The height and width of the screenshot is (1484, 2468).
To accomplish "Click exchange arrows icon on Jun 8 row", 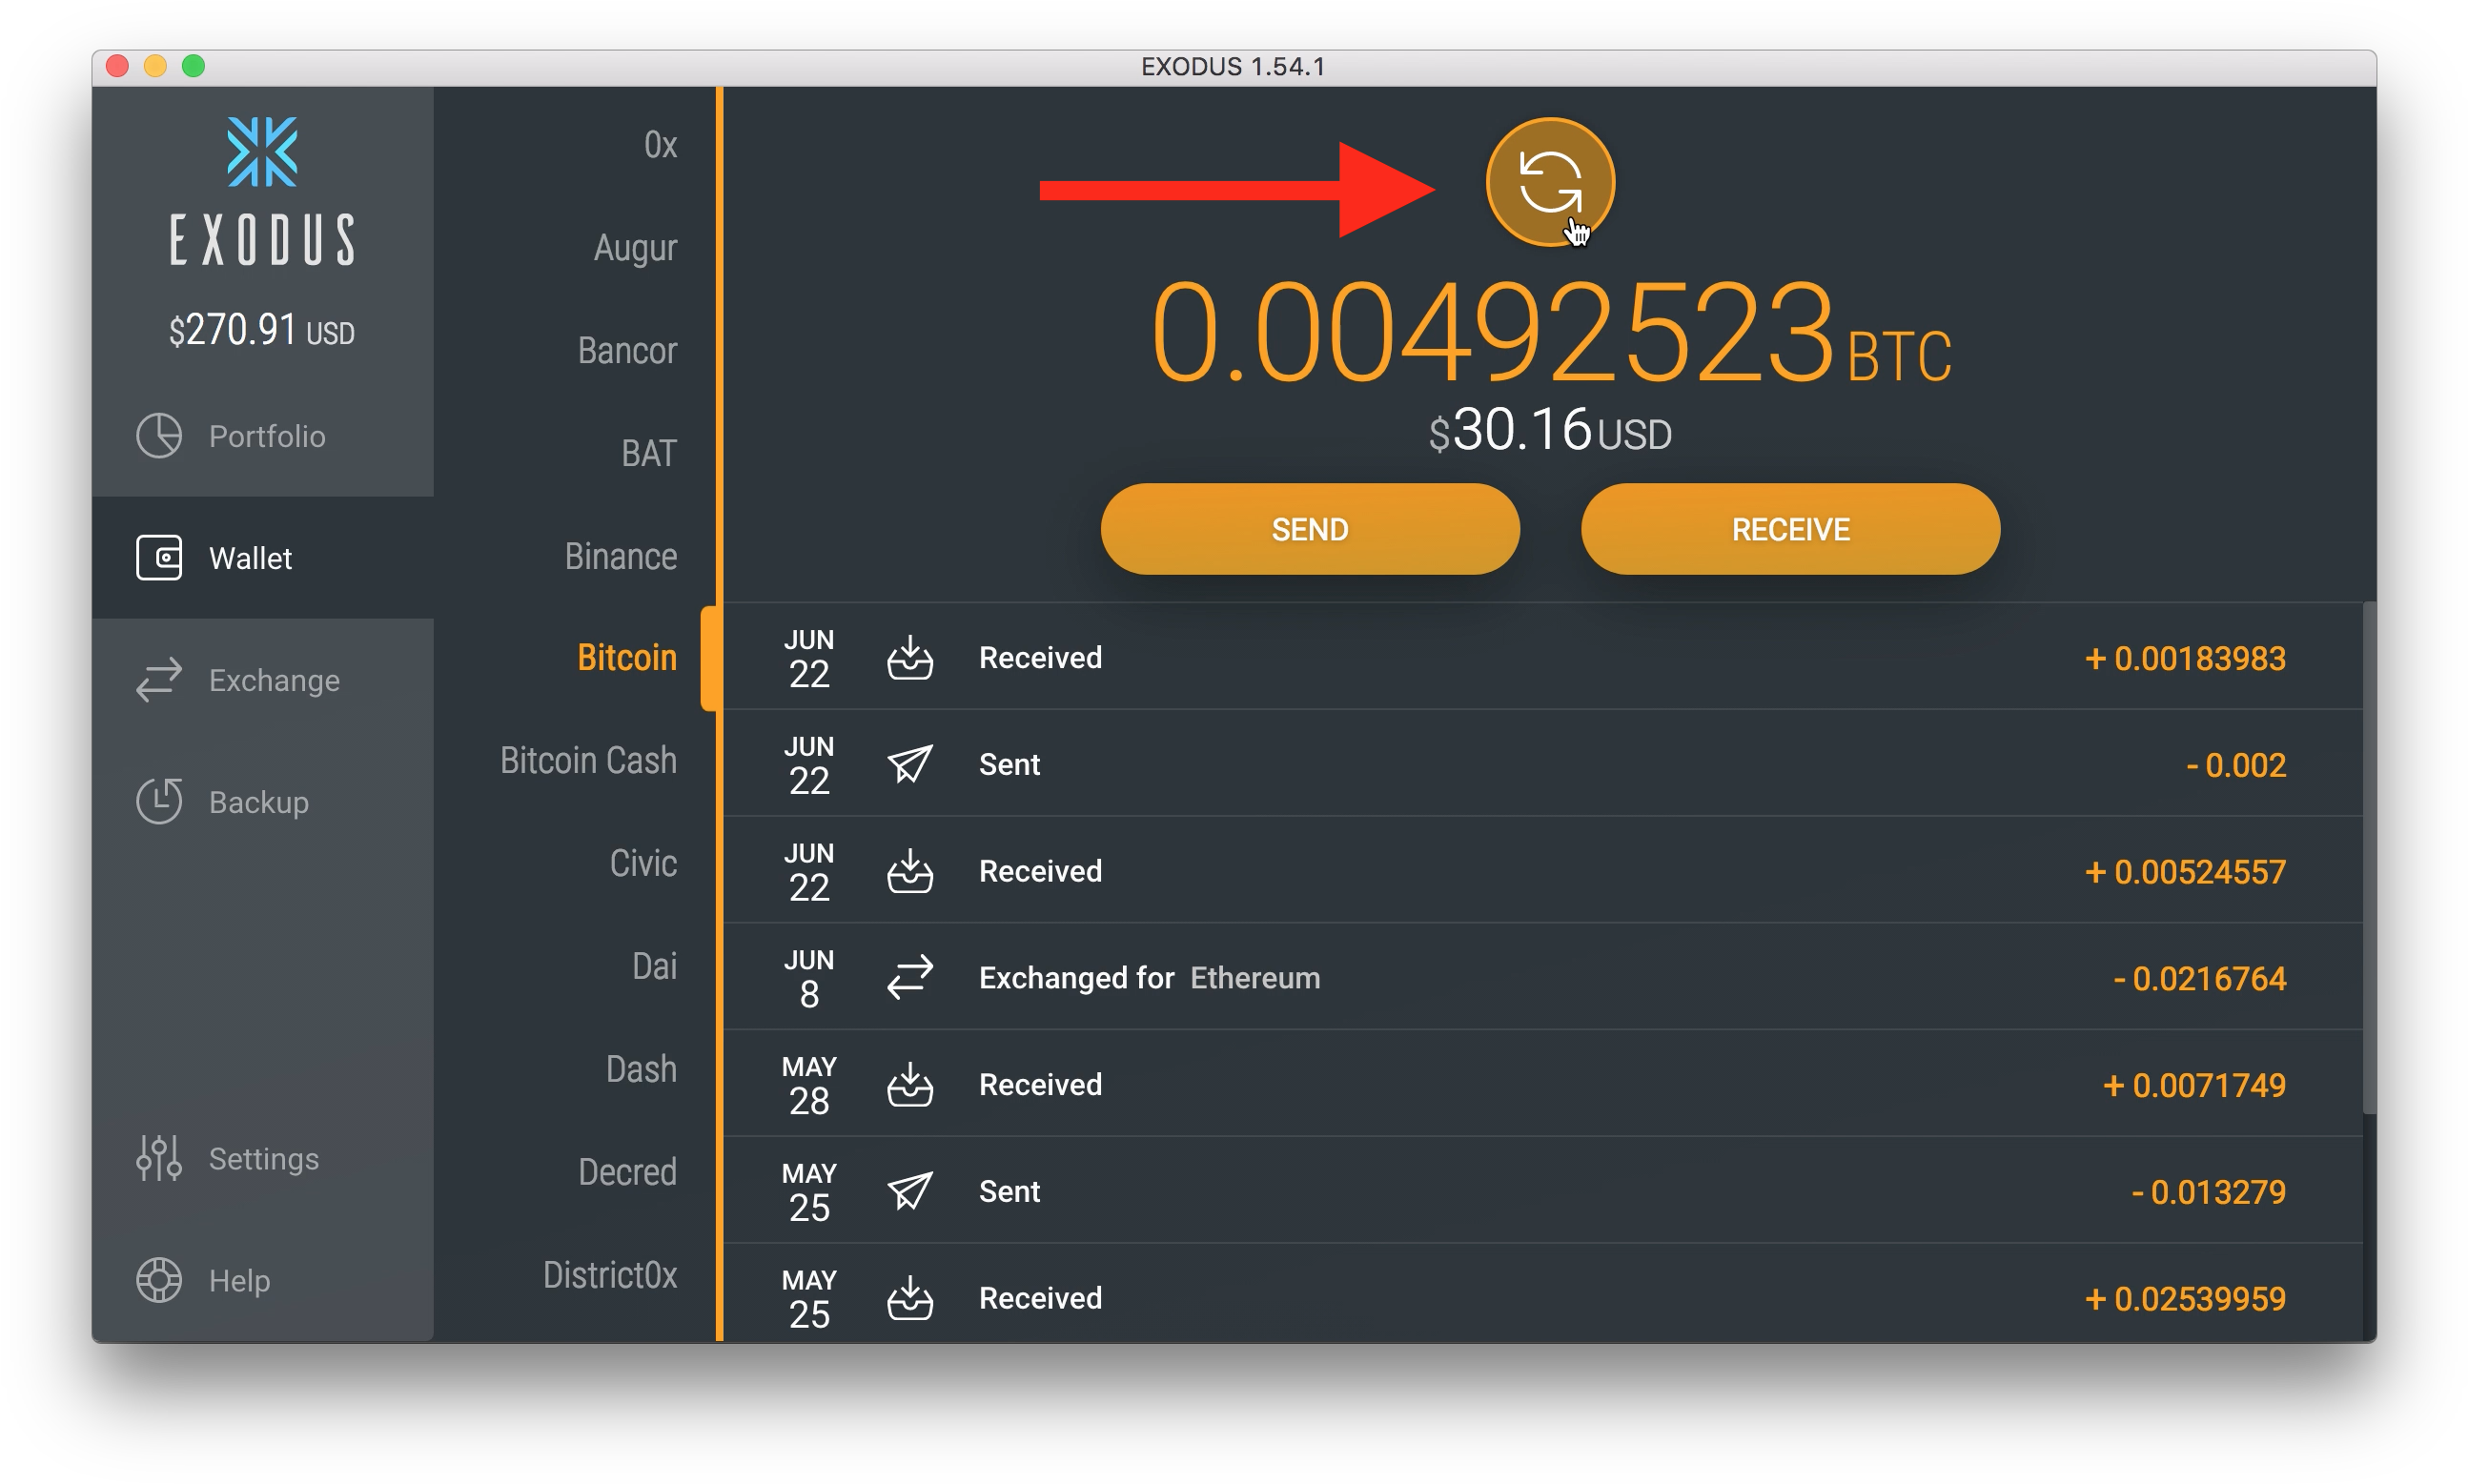I will point(910,977).
